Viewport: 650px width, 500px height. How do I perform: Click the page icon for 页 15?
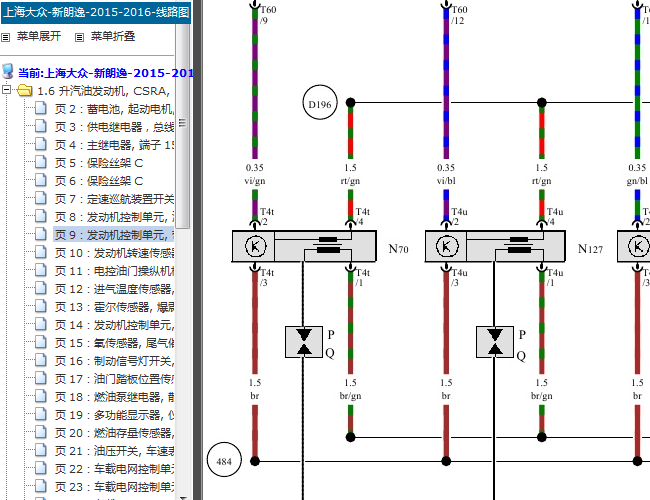click(41, 342)
